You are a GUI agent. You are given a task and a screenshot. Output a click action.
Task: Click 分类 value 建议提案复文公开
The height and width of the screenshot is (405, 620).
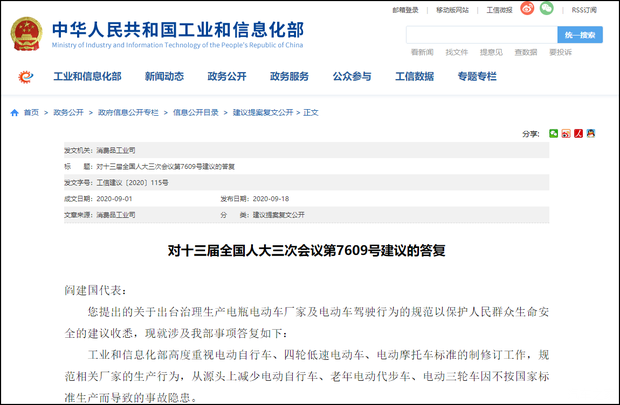[x=279, y=215]
